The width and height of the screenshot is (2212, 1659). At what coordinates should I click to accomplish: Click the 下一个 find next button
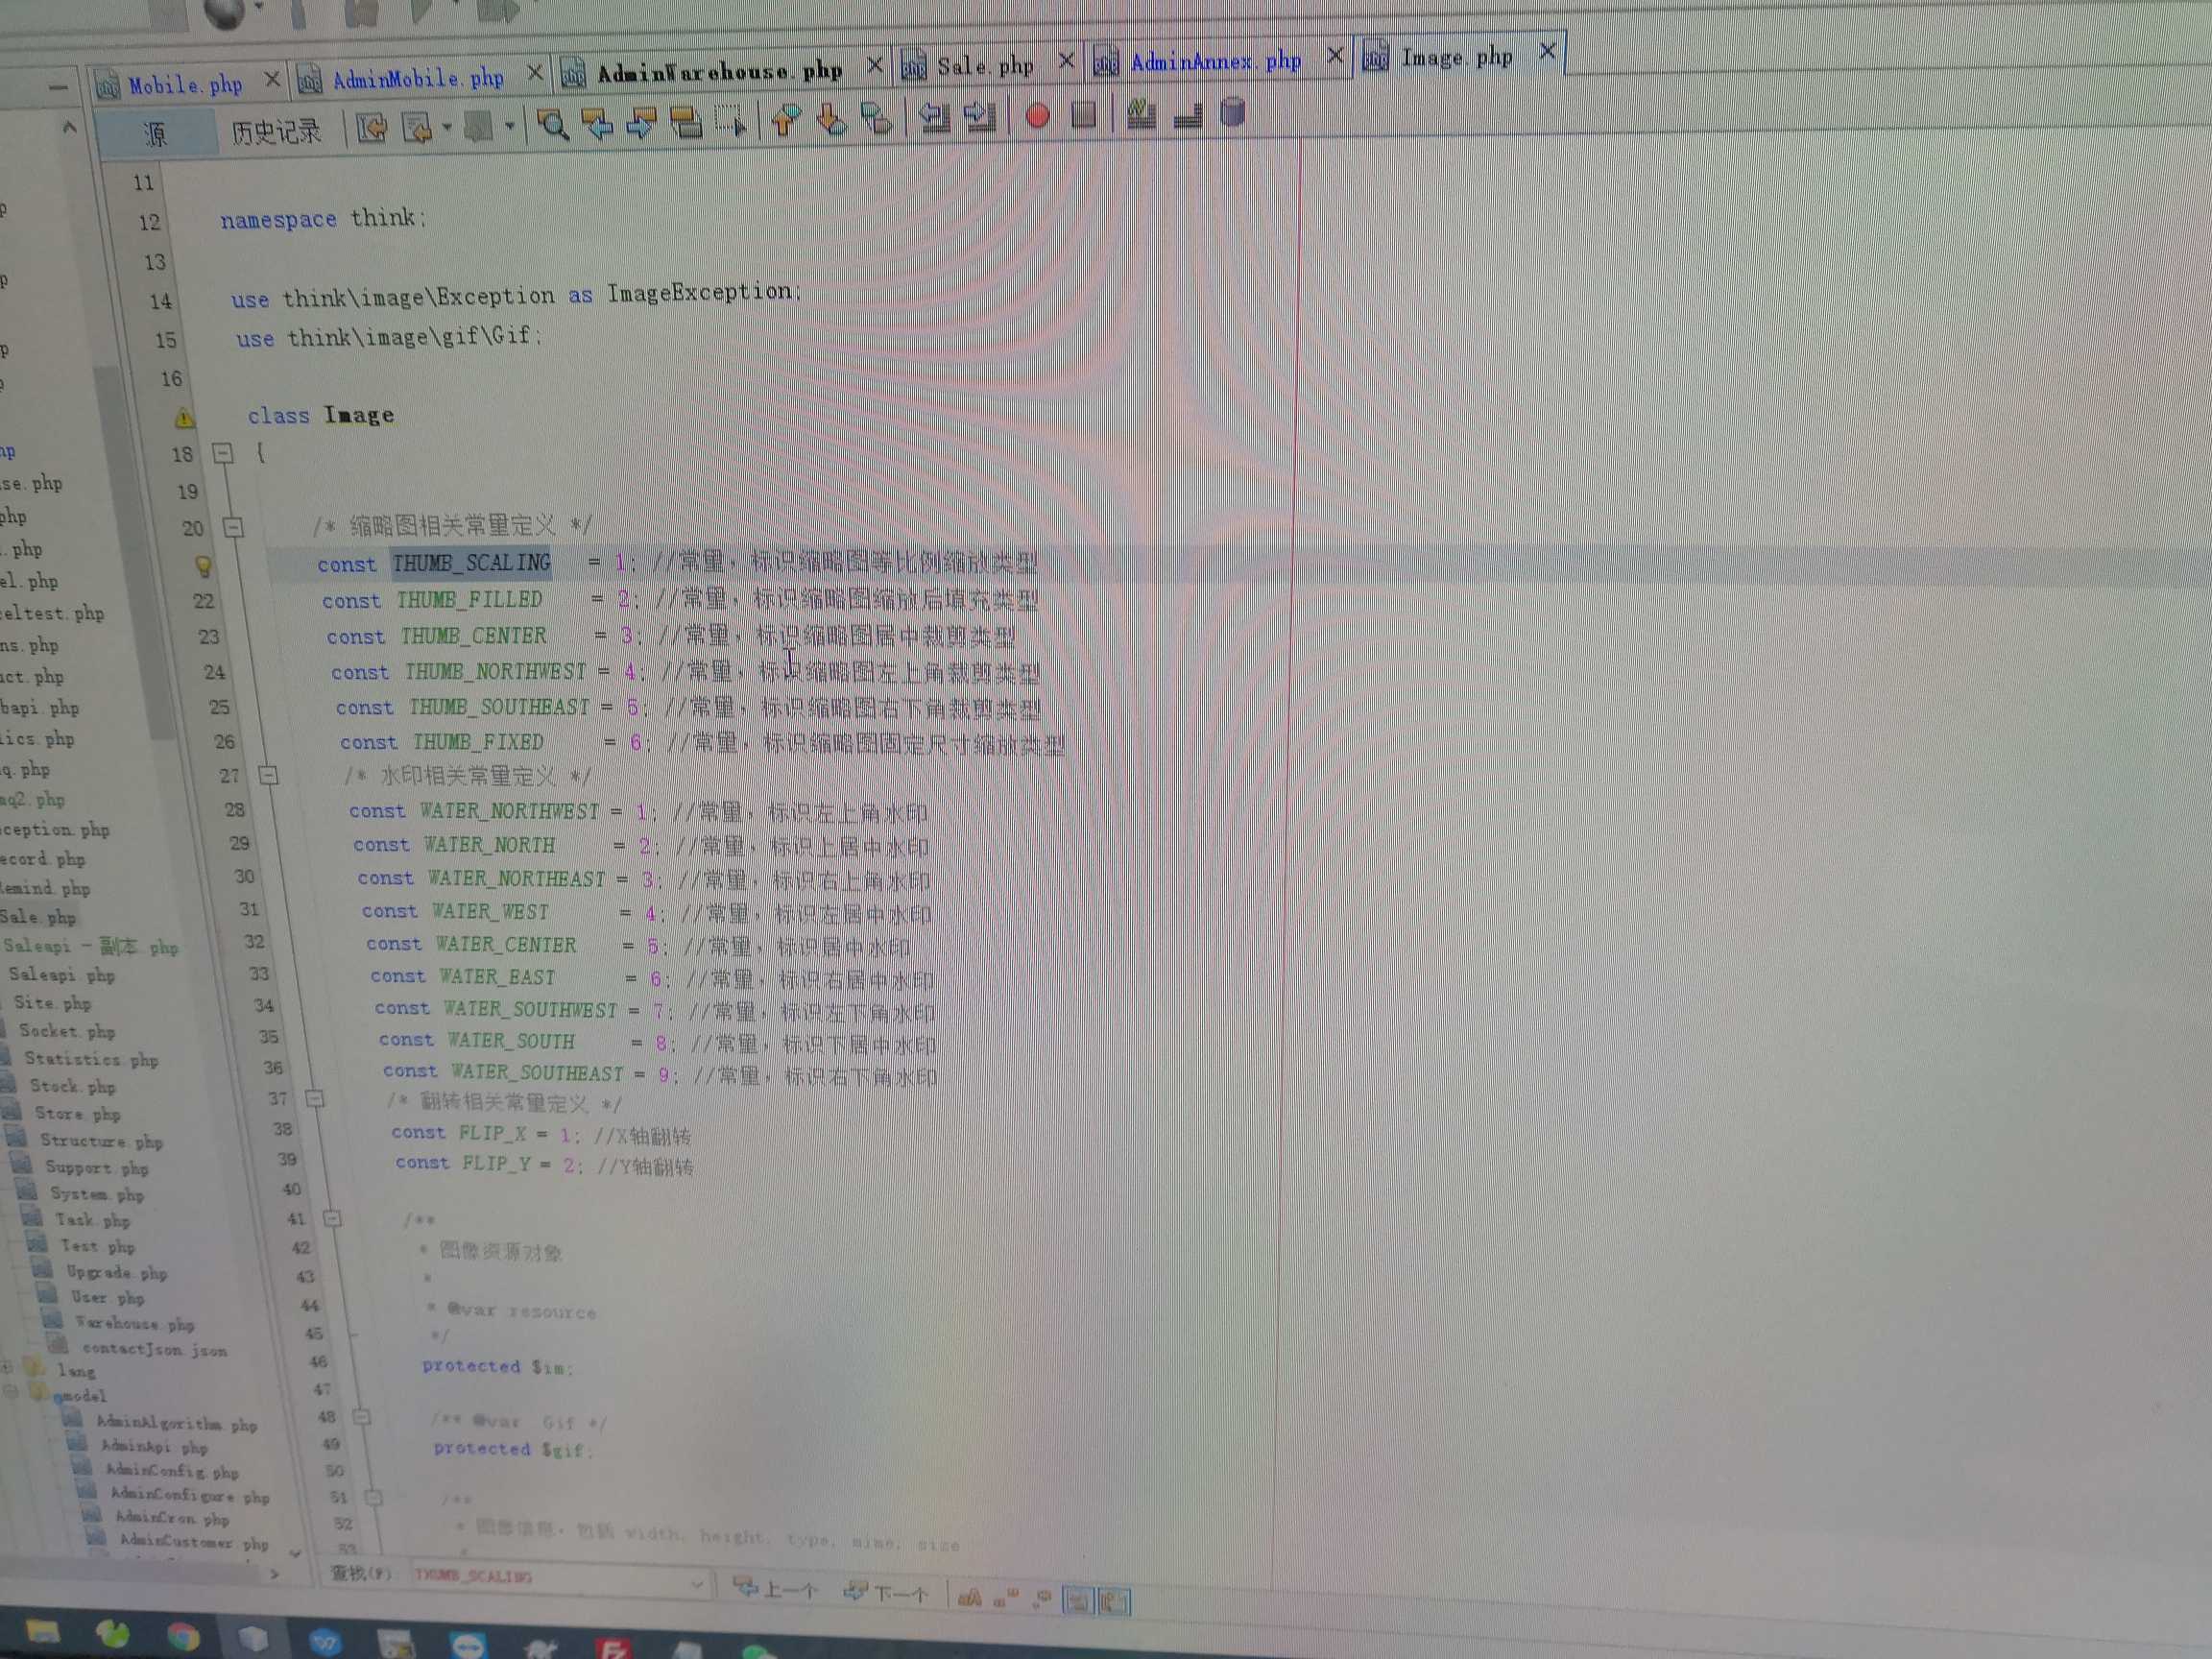[887, 1593]
